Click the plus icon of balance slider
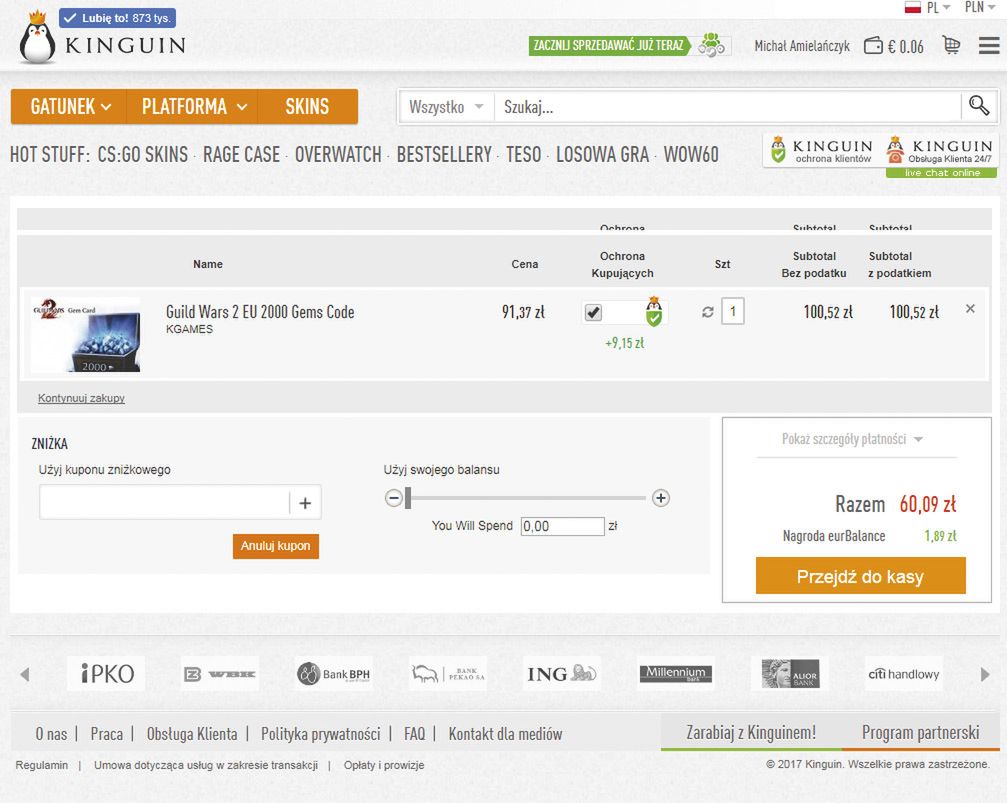1007x803 pixels. tap(661, 498)
